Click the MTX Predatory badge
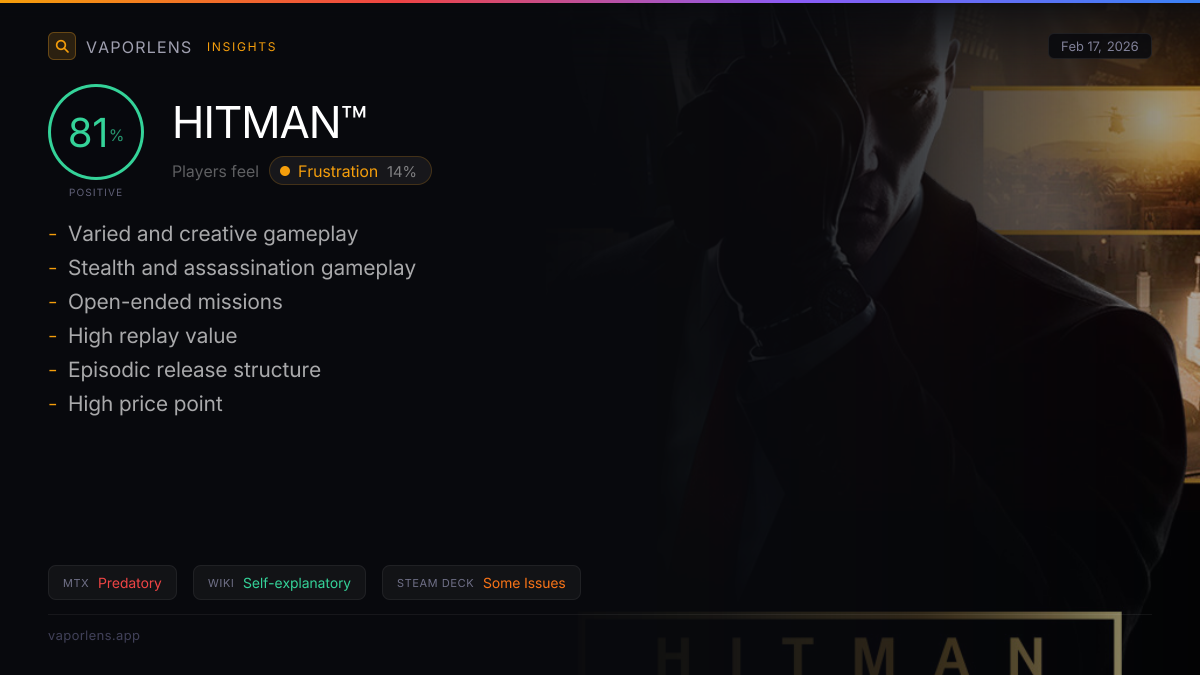The height and width of the screenshot is (675, 1200). pos(112,583)
